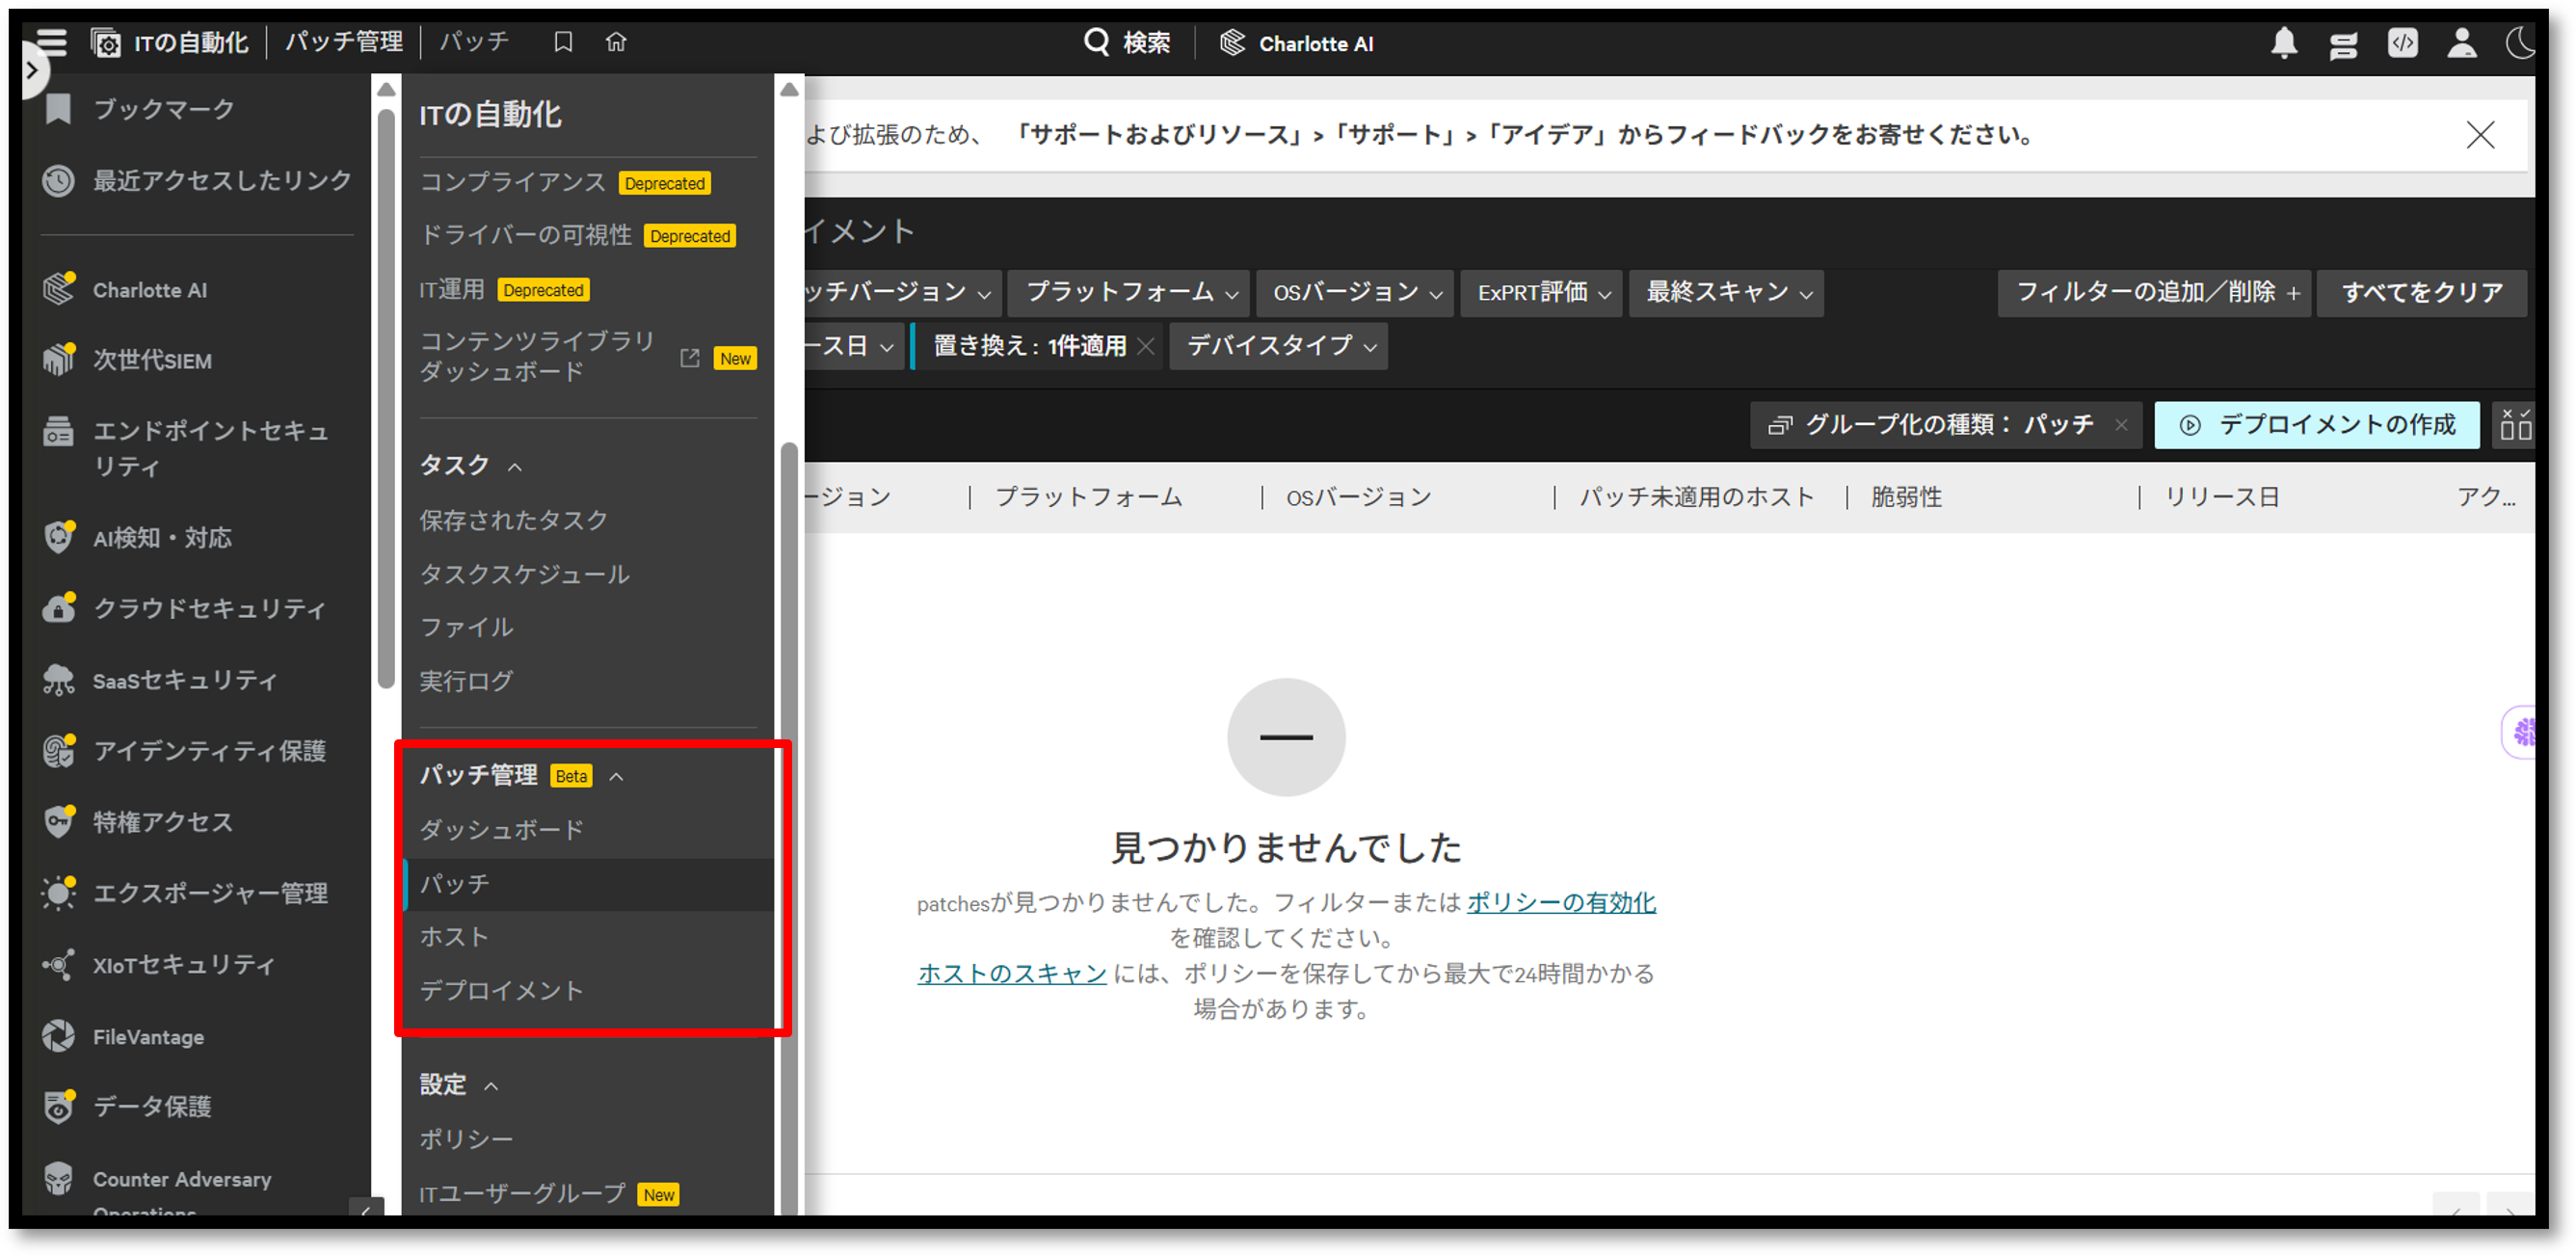Select SaaSセキュリティ sidebar icon
Viewport: 2576px width, 1256px height.
(x=59, y=680)
